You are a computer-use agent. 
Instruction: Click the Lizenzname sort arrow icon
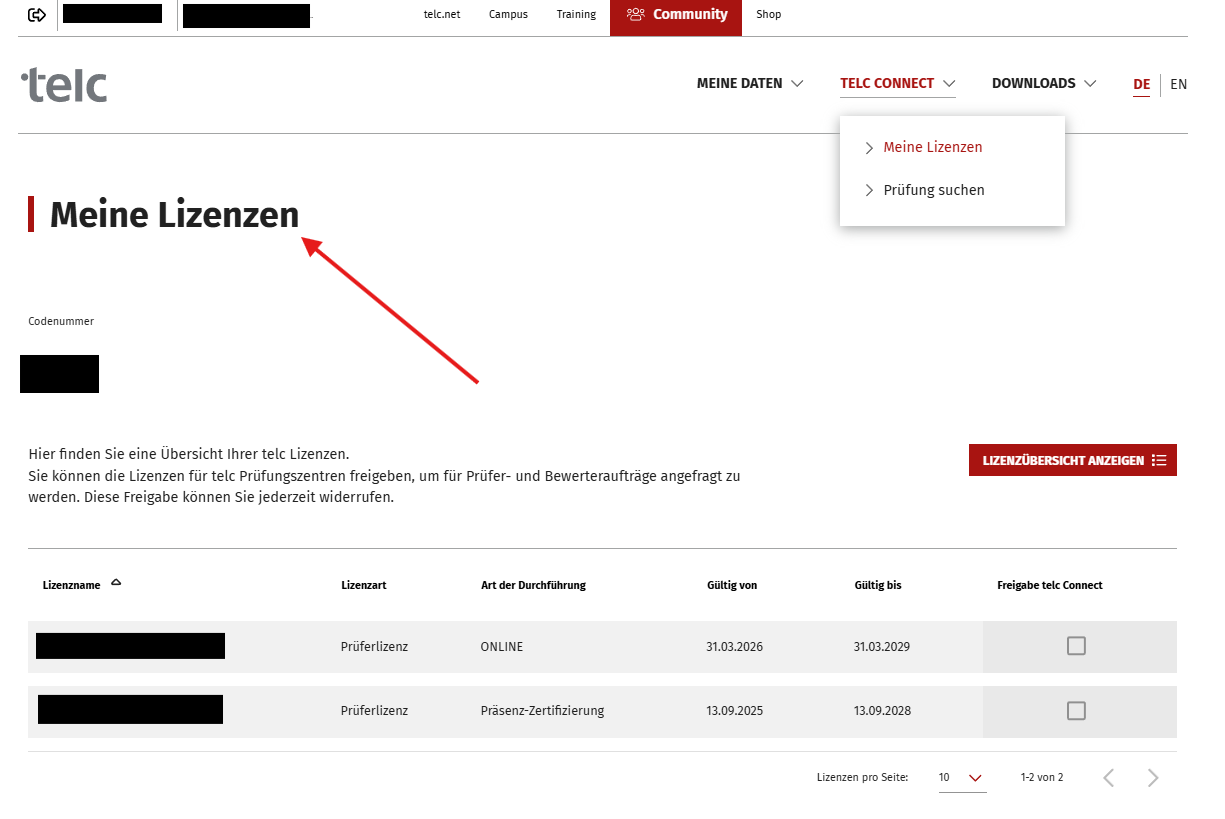116,582
